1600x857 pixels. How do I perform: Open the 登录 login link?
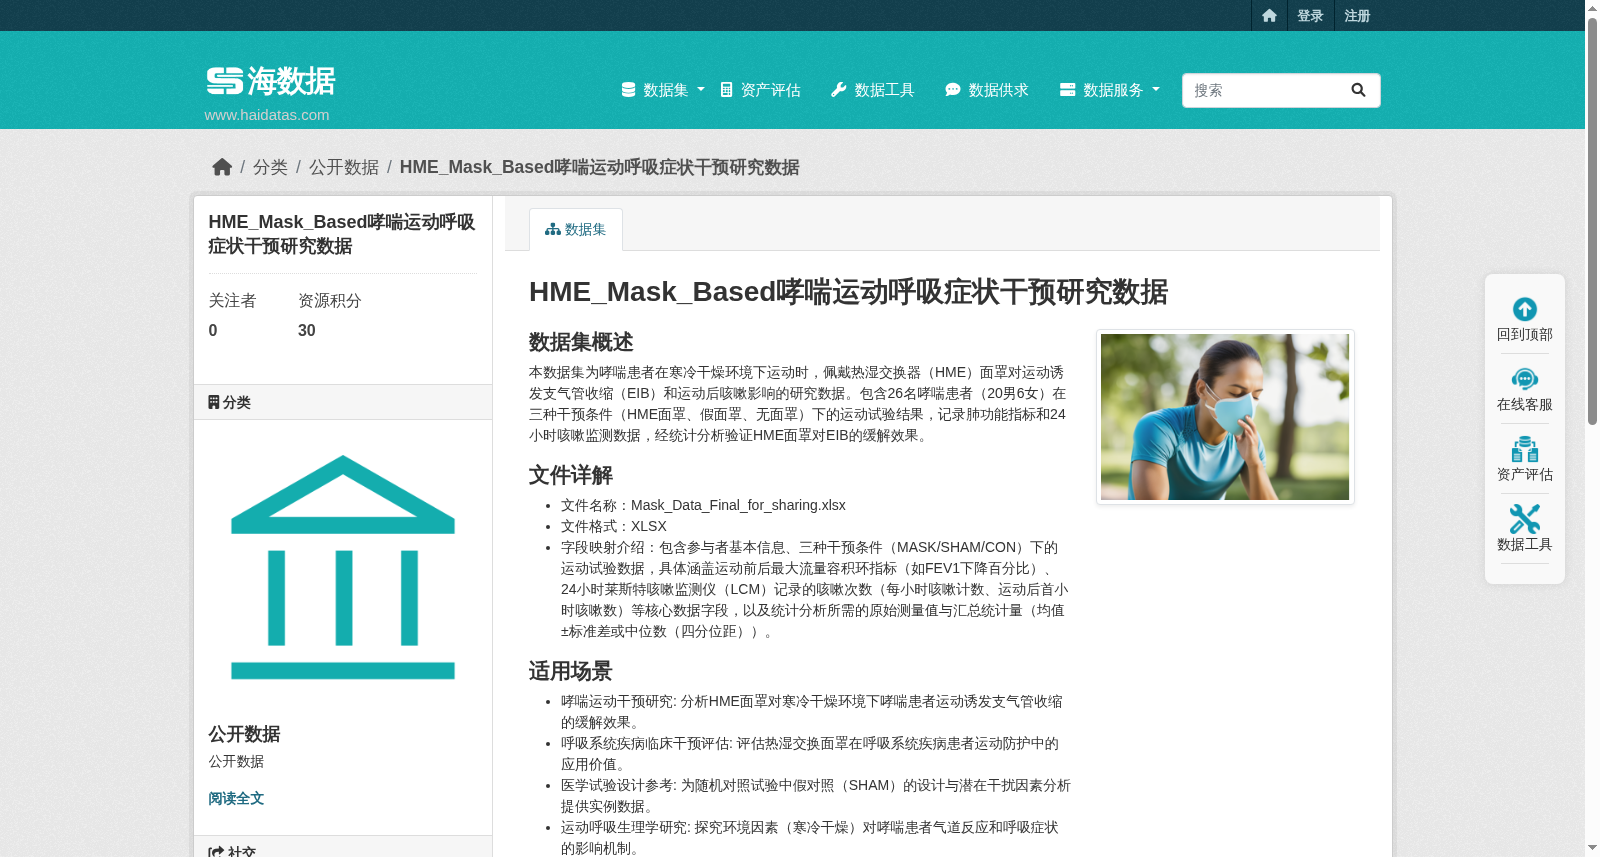click(1310, 15)
